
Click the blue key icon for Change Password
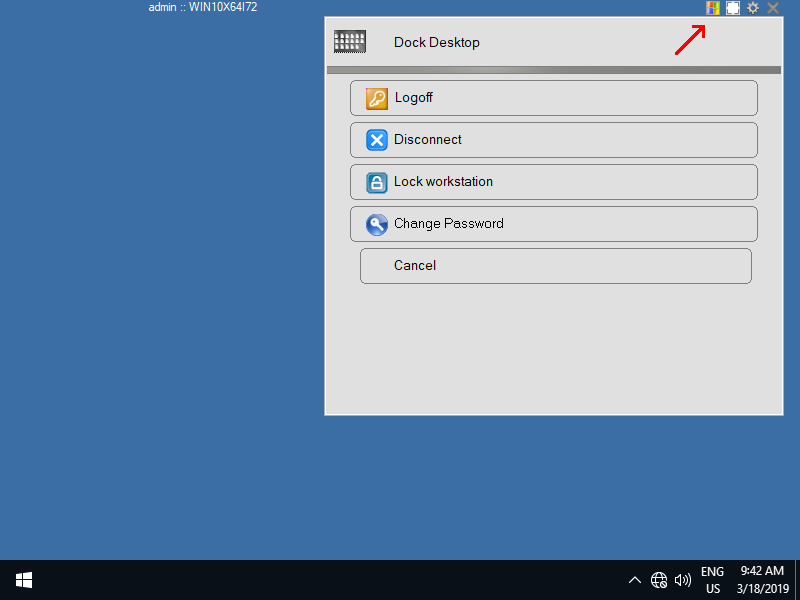click(x=376, y=224)
